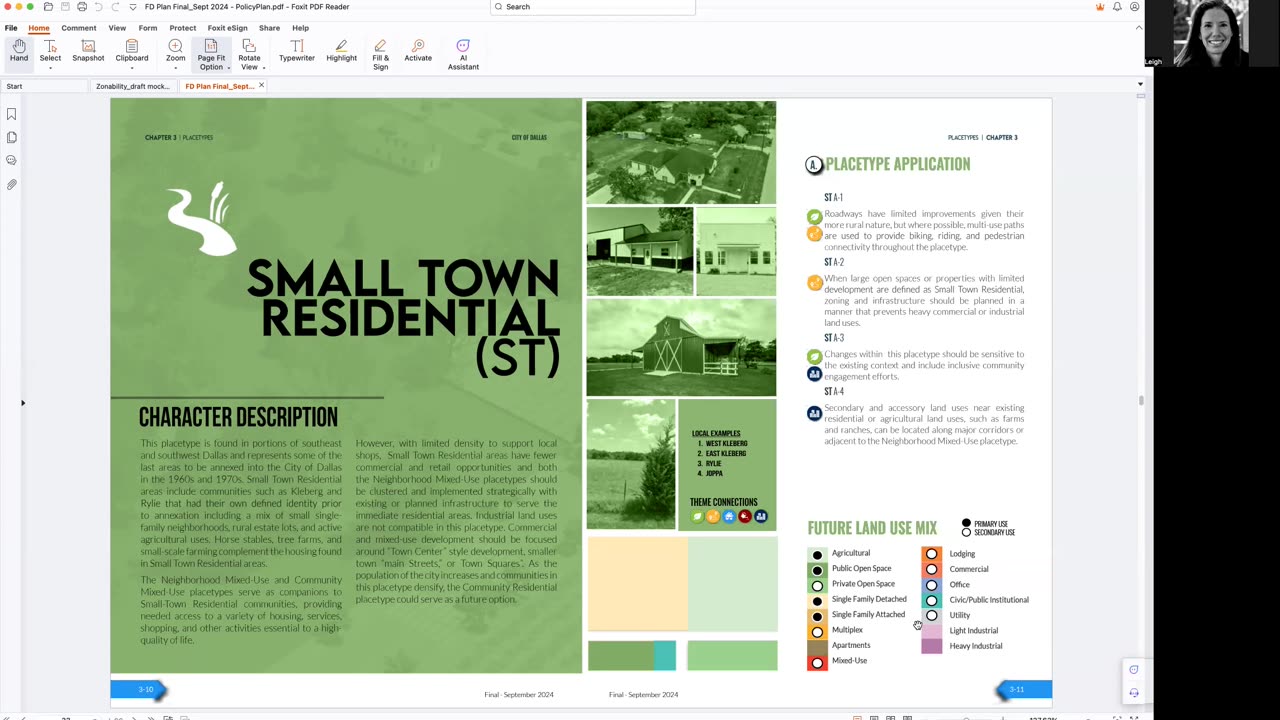
Task: Open the quick access toolbar customize chevron
Action: pyautogui.click(x=132, y=7)
